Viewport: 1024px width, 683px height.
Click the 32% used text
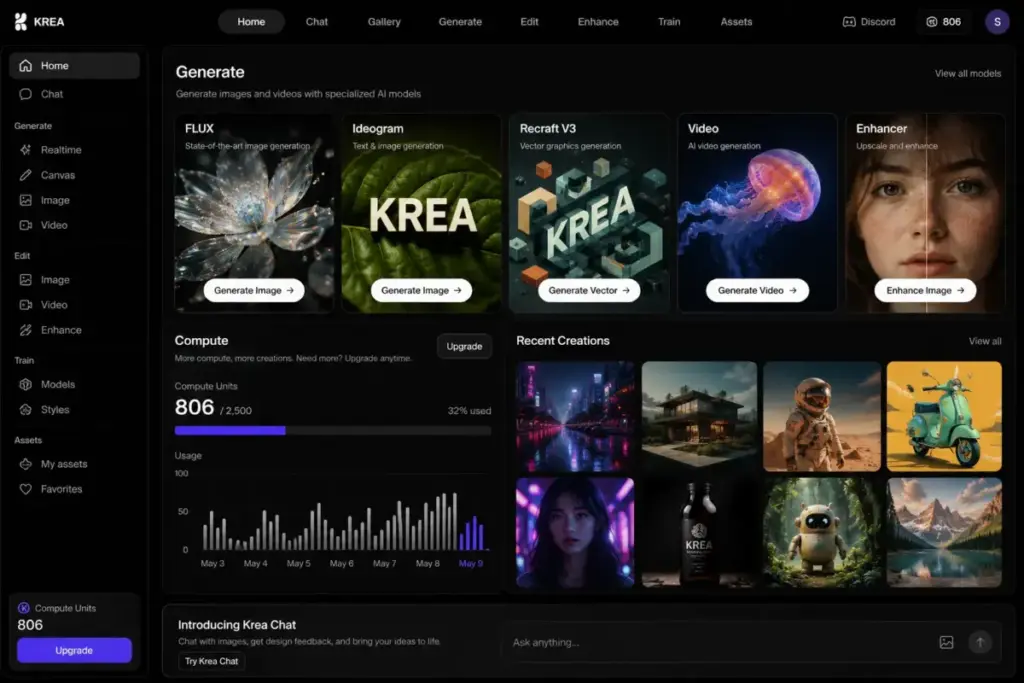click(x=469, y=411)
